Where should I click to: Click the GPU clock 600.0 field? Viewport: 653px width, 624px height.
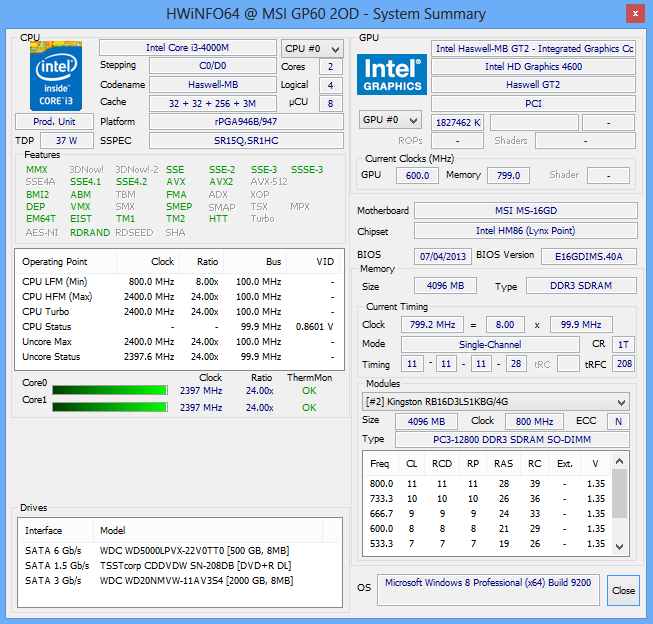417,175
